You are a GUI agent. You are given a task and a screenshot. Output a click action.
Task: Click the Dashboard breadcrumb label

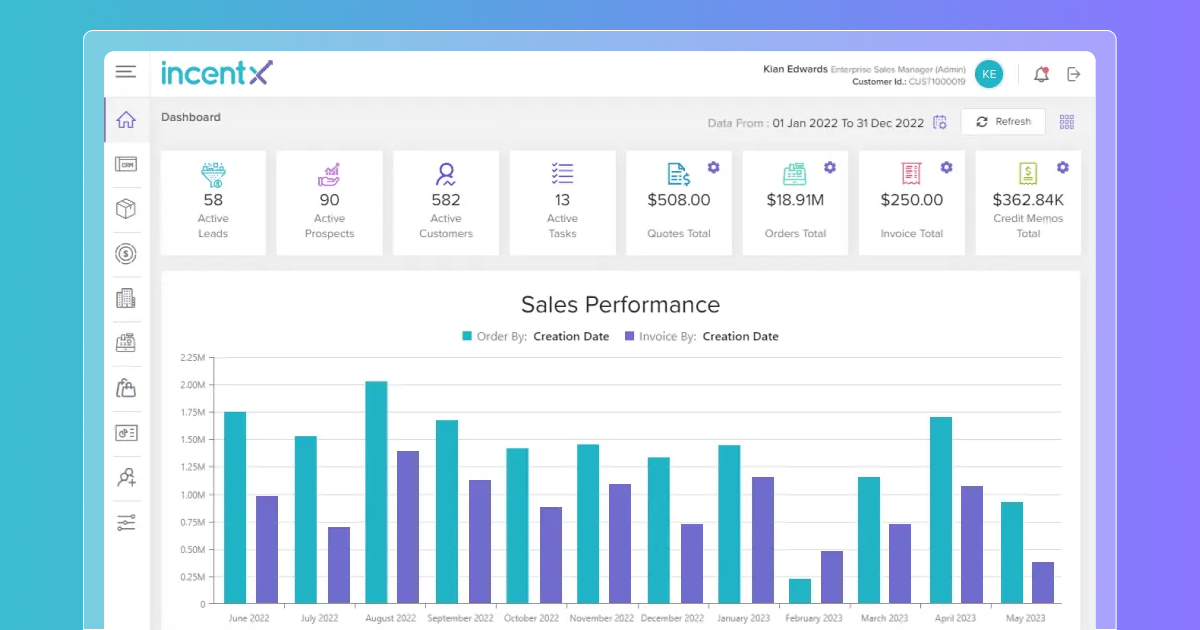tap(190, 117)
